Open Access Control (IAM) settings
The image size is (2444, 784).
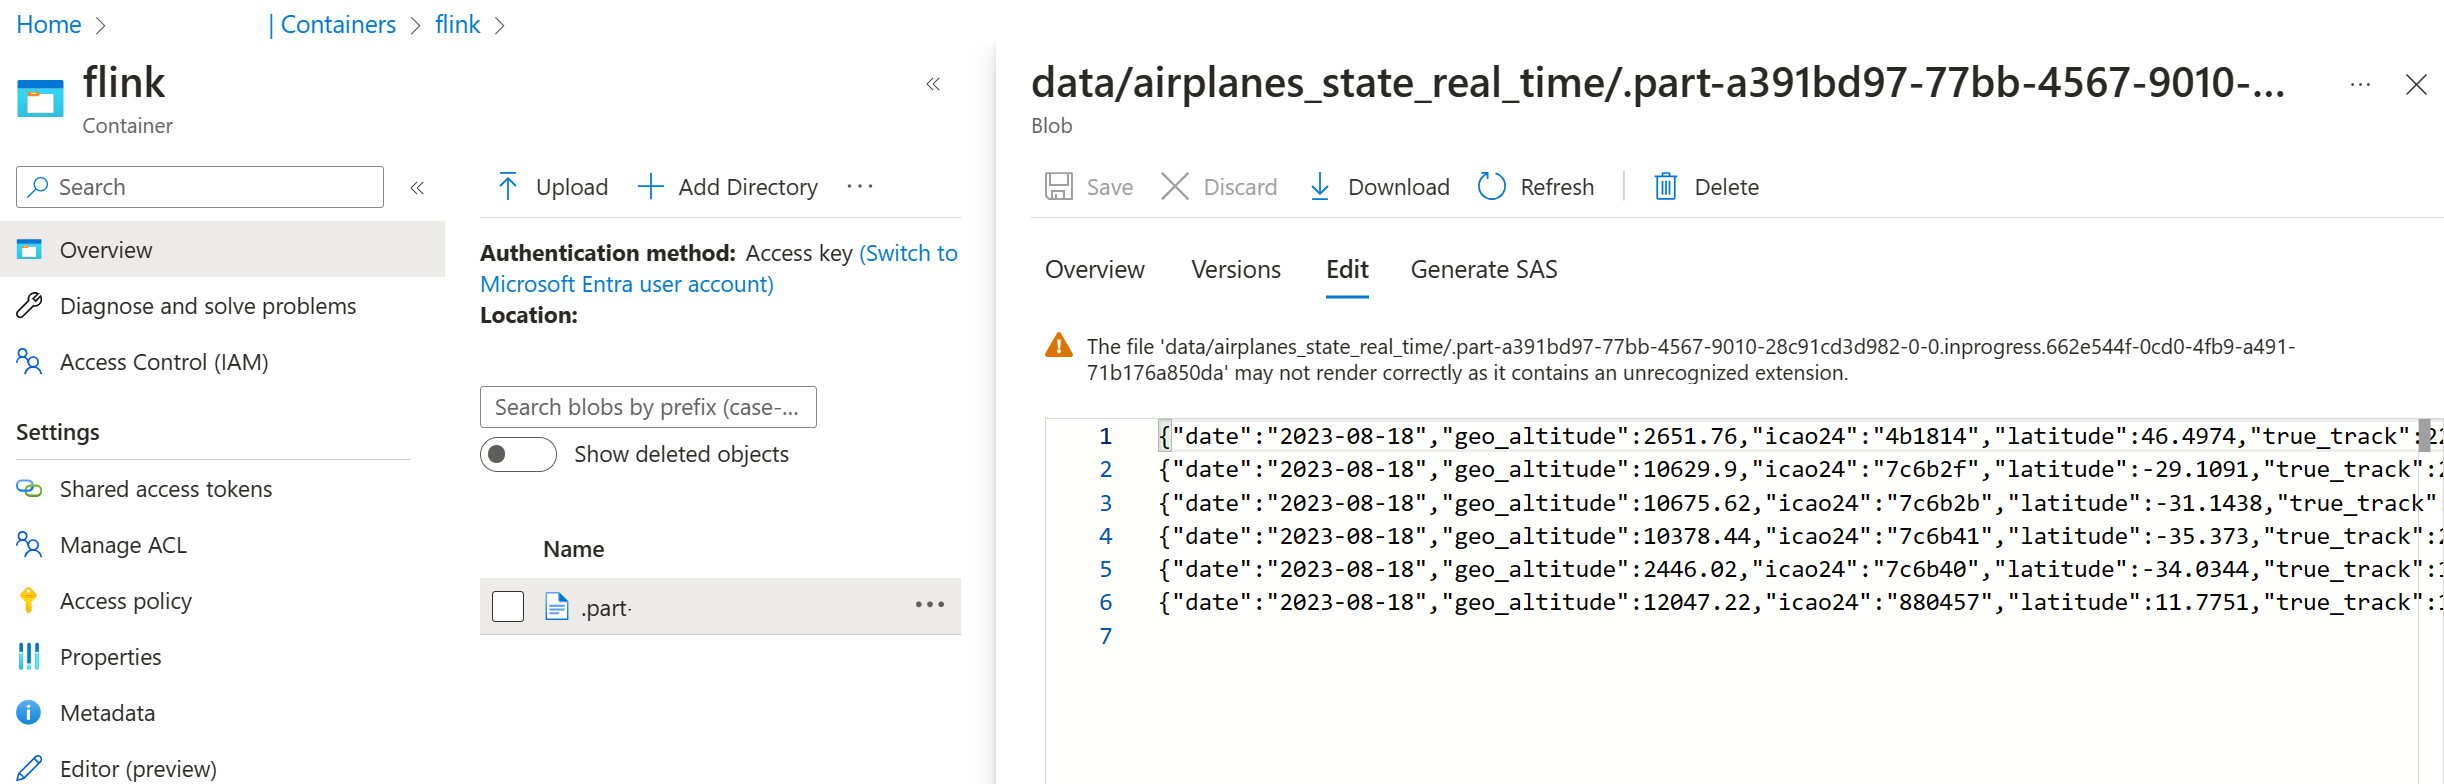pos(164,362)
